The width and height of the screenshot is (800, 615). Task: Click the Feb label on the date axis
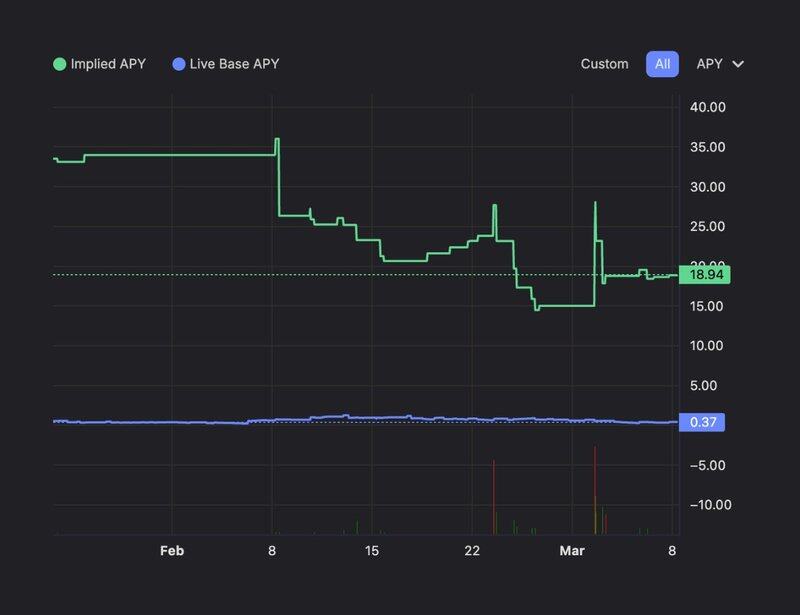coord(172,551)
